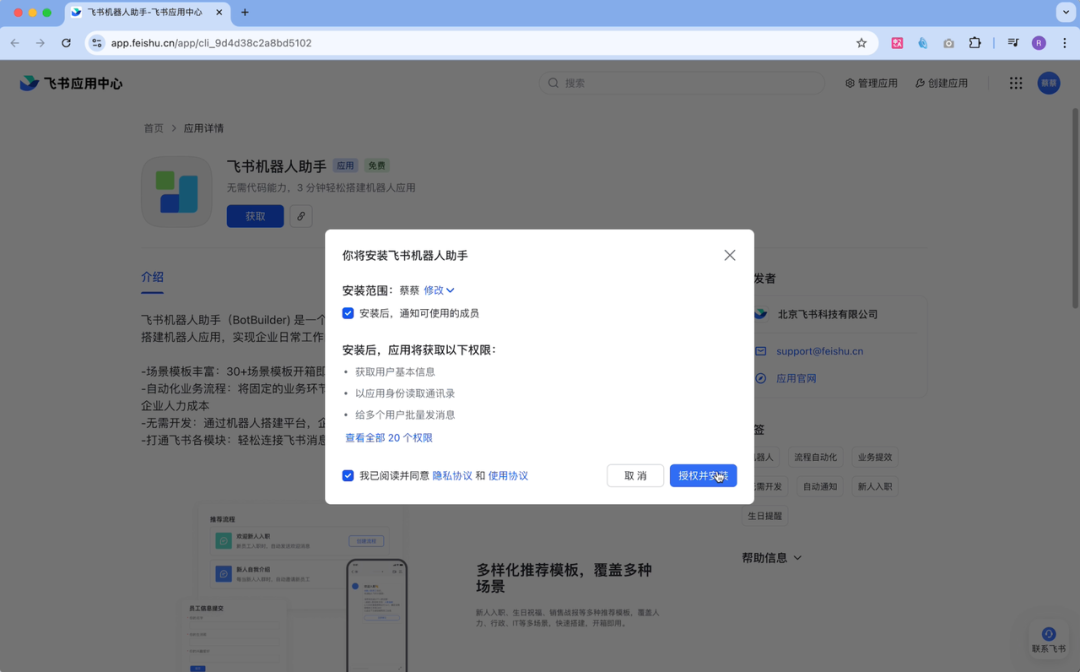Image resolution: width=1080 pixels, height=672 pixels.
Task: Click the 新人入职 tag
Action: (875, 487)
